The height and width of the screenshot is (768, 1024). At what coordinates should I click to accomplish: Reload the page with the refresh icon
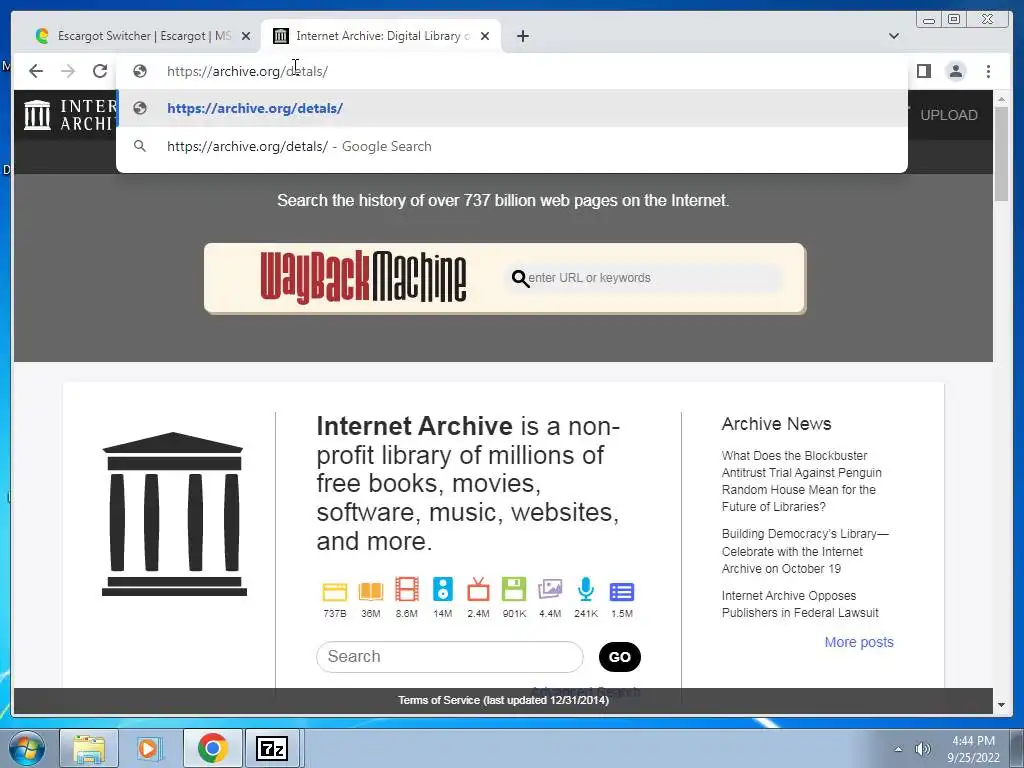[x=100, y=71]
